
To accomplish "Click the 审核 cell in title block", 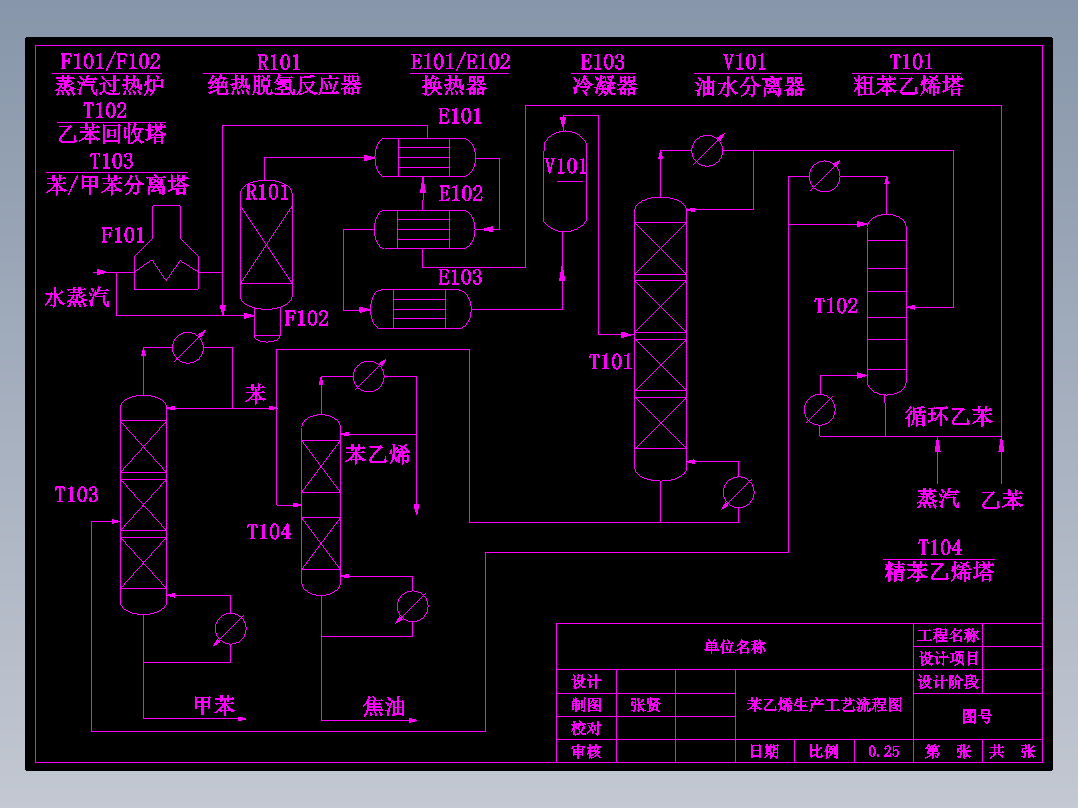I will pyautogui.click(x=586, y=752).
